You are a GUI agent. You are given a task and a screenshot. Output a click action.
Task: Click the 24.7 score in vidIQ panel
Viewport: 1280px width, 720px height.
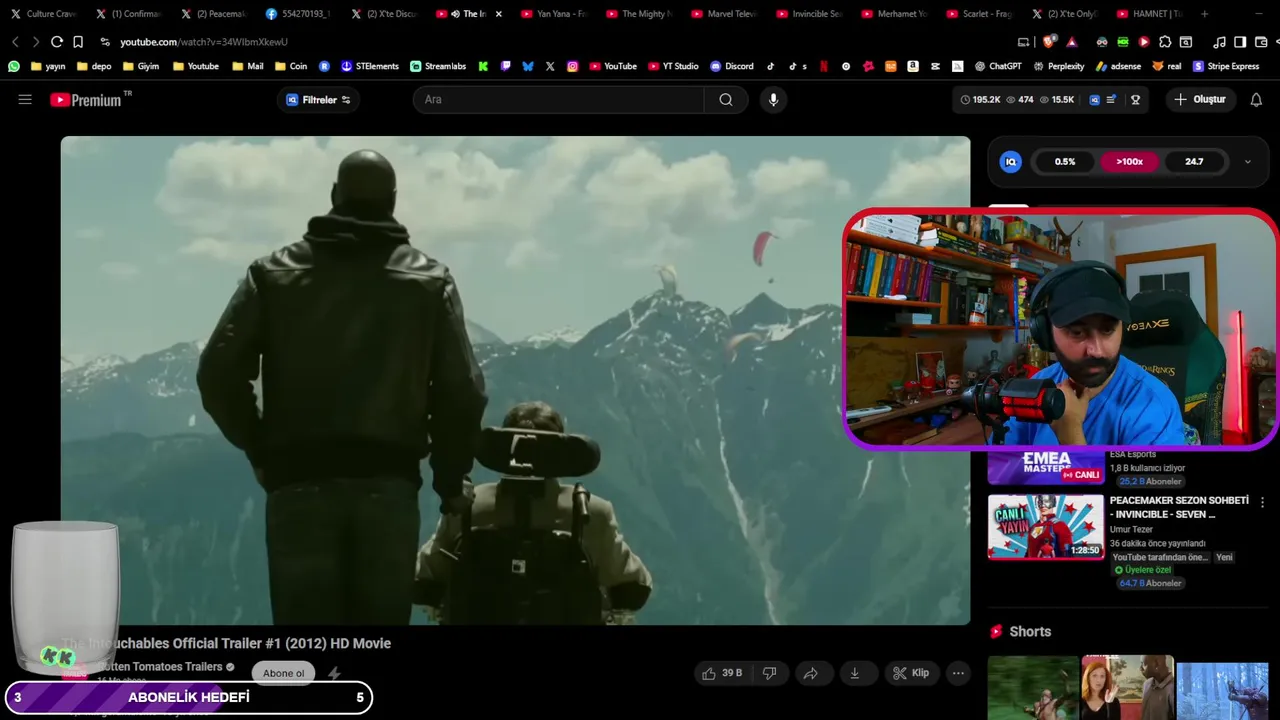[x=1194, y=162]
